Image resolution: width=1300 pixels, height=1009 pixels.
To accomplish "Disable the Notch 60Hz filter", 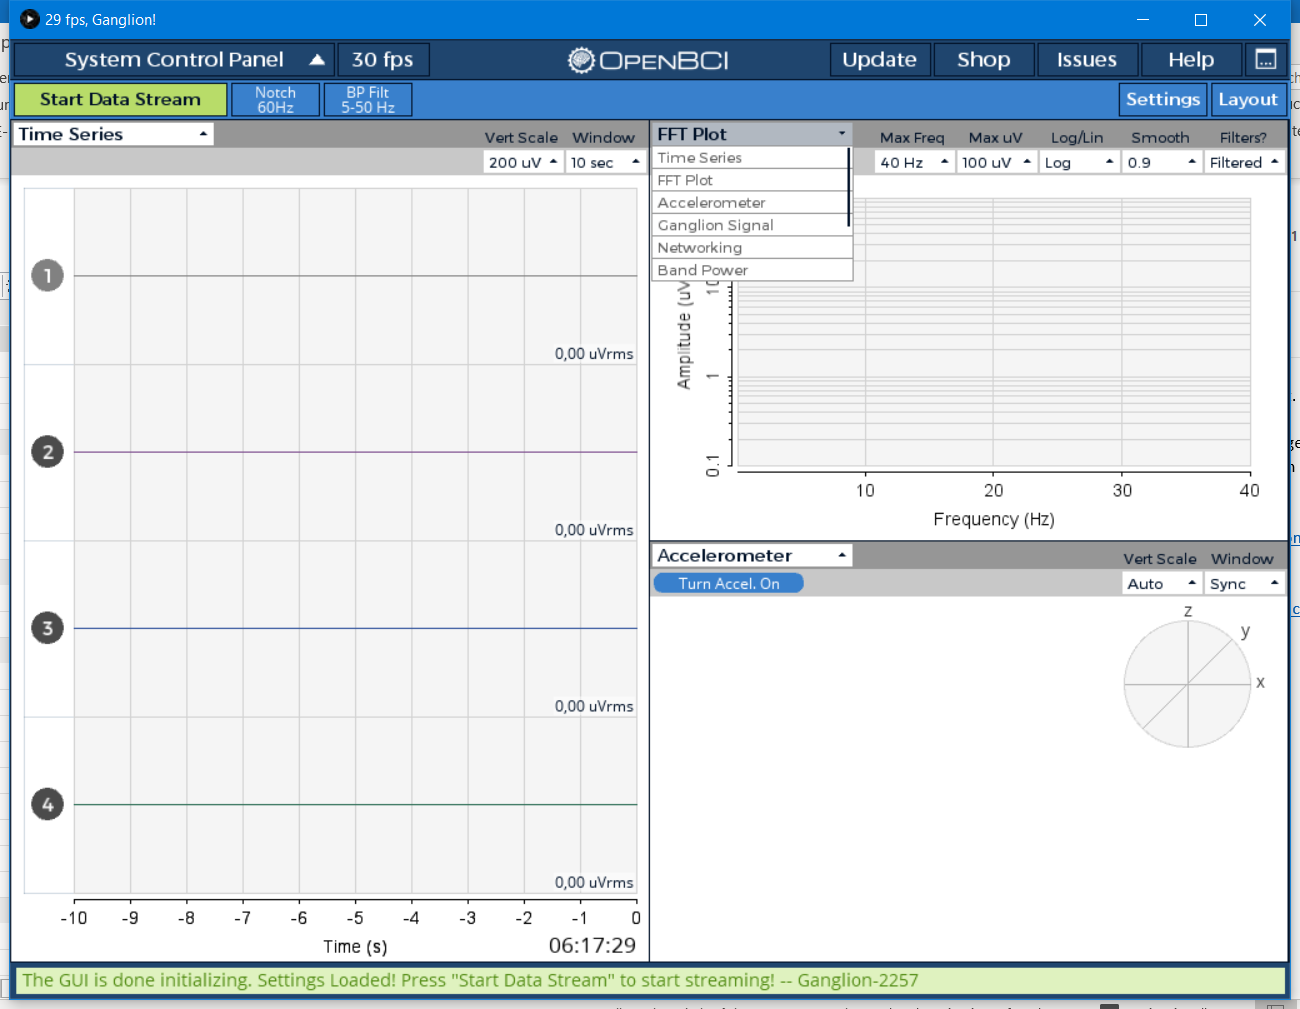I will [275, 99].
